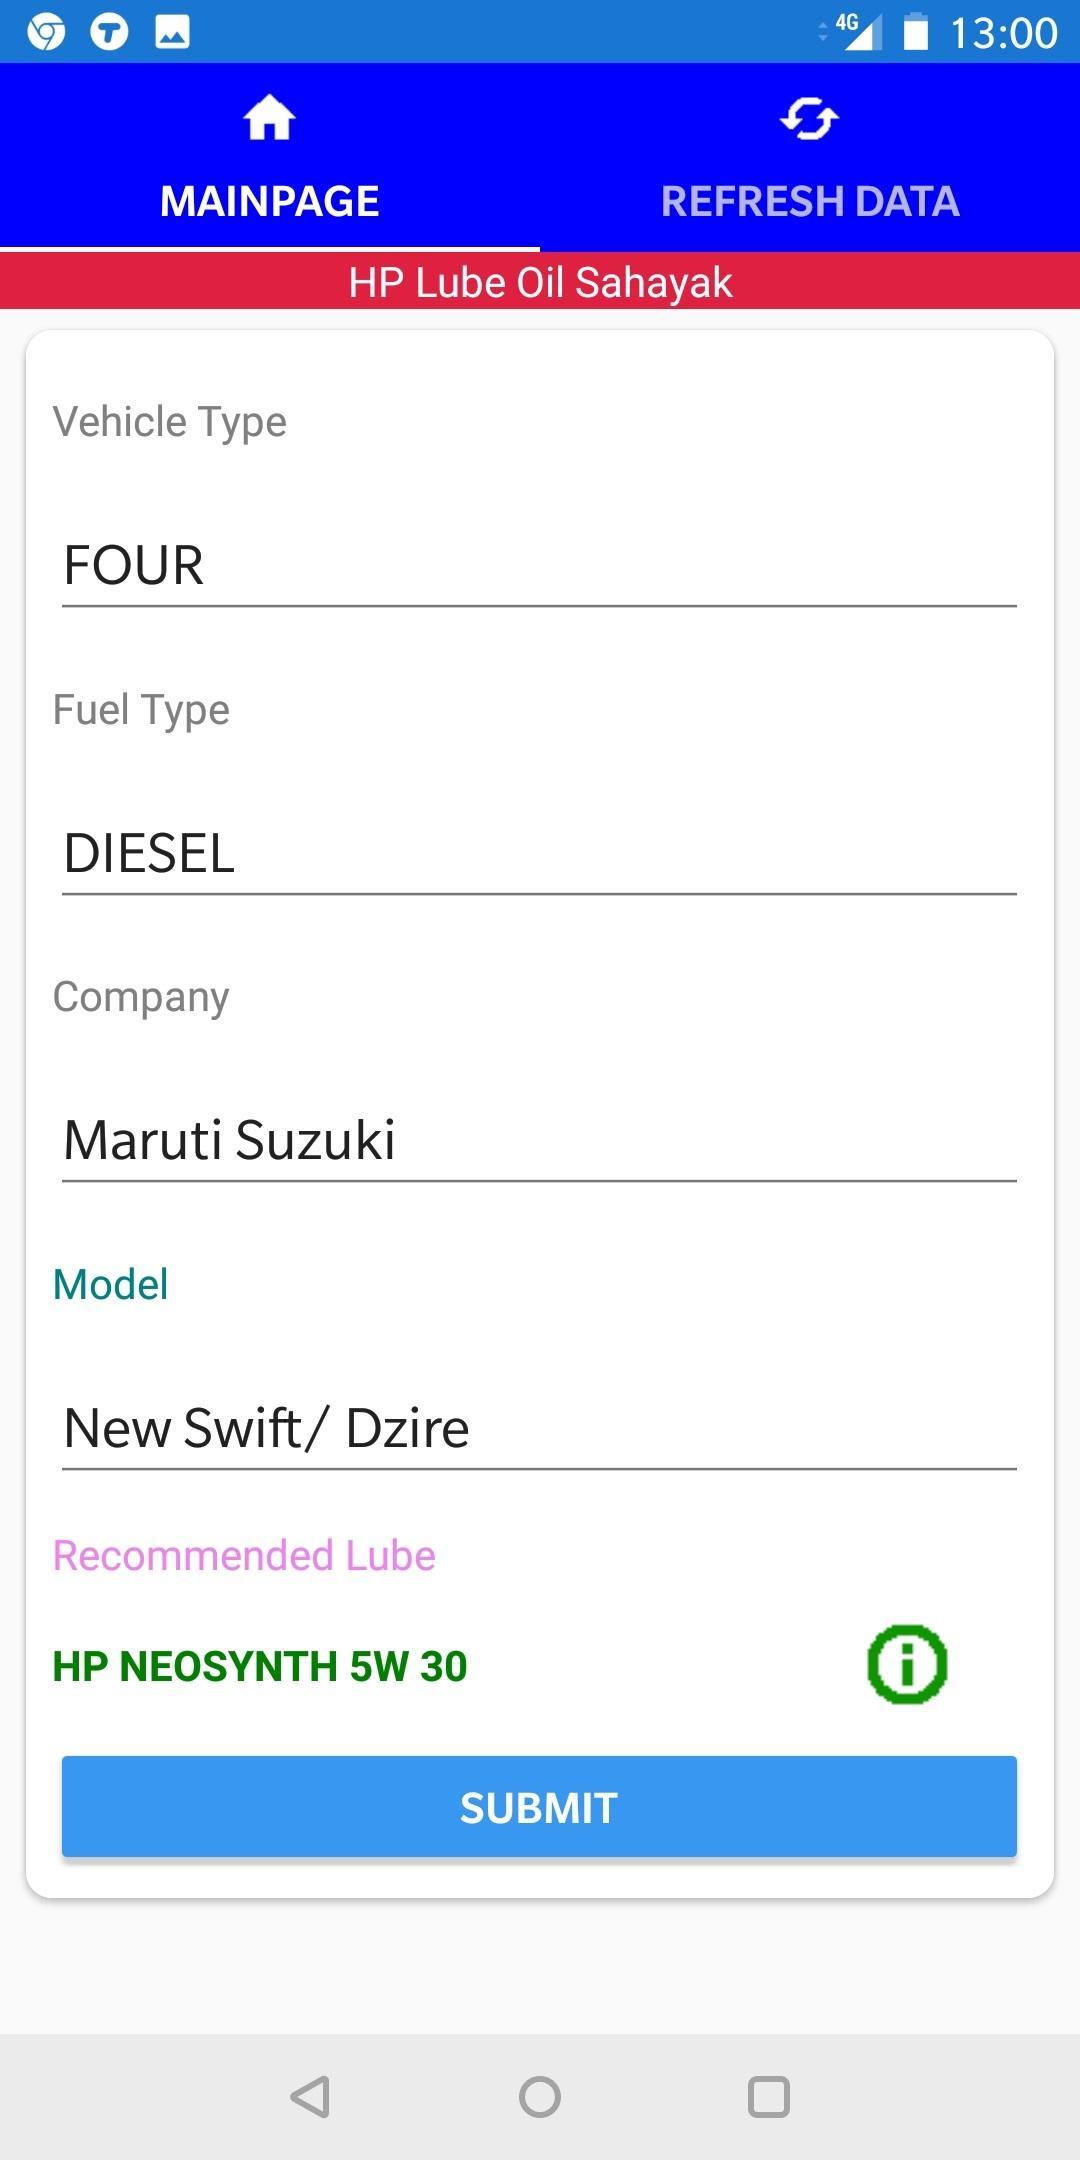The width and height of the screenshot is (1080, 2160).
Task: Open the Model dropdown showing New Swift/ Dzire
Action: pos(539,1428)
